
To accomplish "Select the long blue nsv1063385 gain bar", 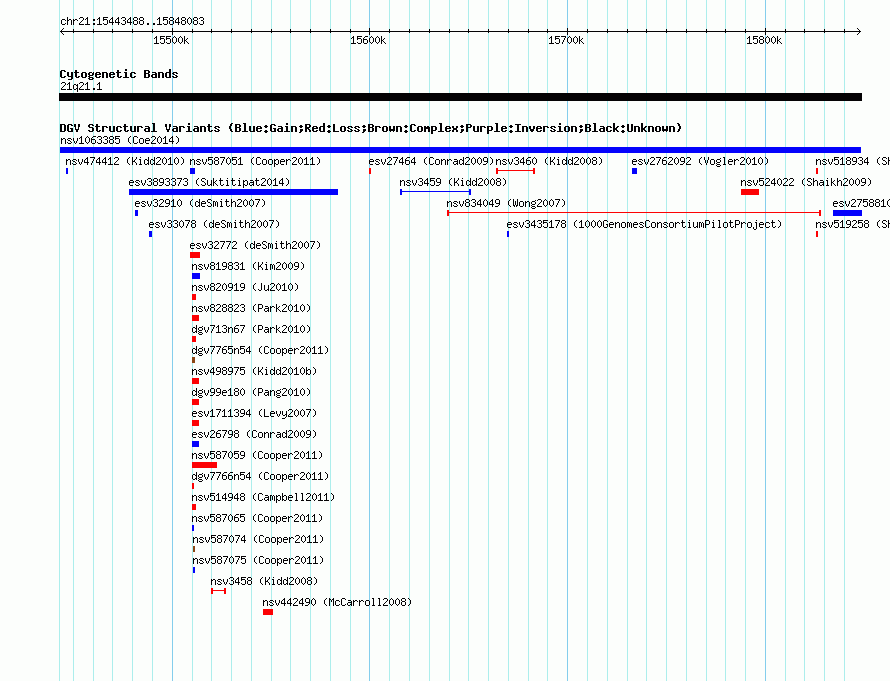I will click(x=460, y=150).
